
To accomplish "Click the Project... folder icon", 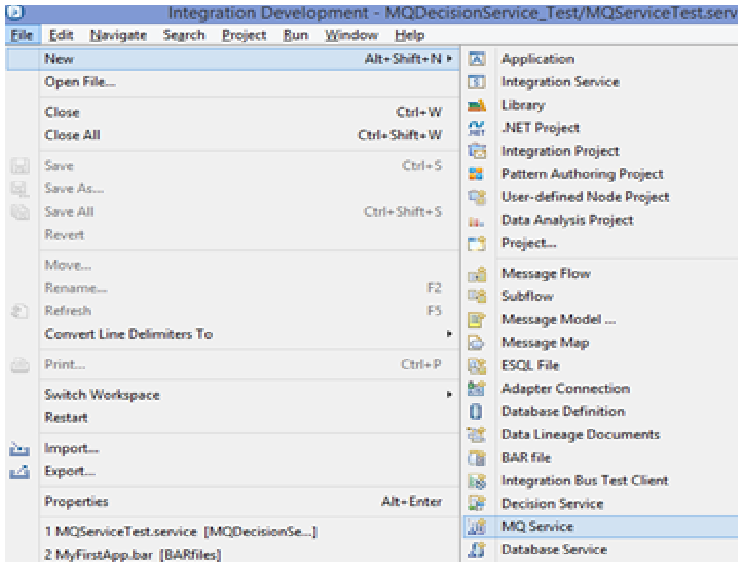I will [x=477, y=243].
